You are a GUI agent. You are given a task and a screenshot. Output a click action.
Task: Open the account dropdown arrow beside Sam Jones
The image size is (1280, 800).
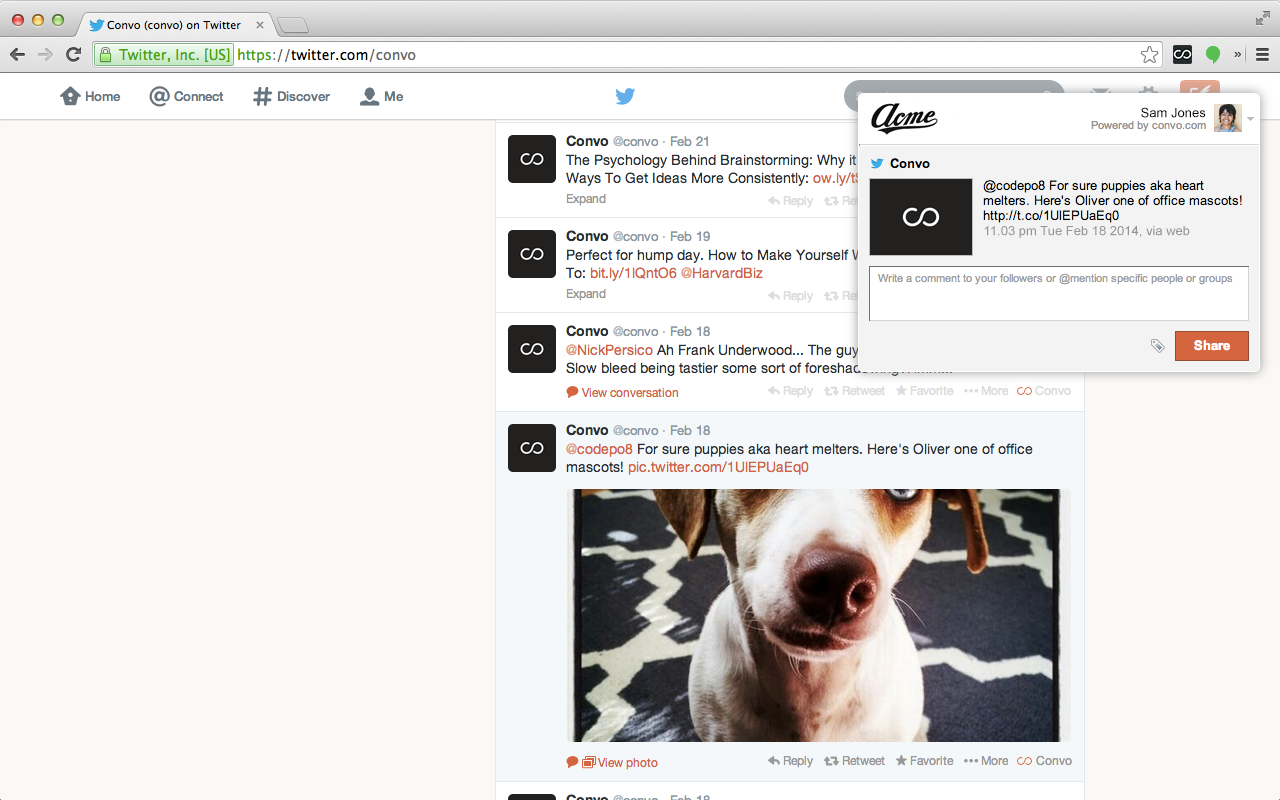[x=1250, y=119]
